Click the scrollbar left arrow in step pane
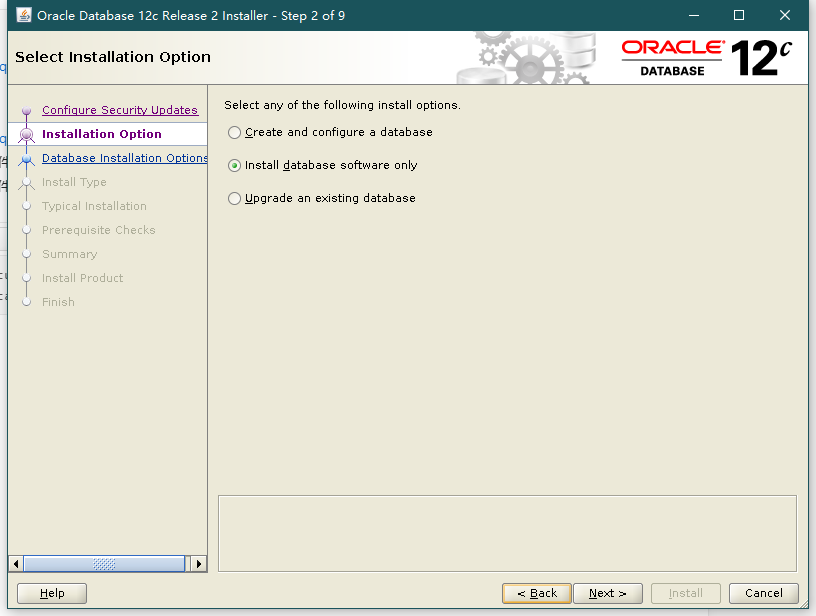 (16, 564)
